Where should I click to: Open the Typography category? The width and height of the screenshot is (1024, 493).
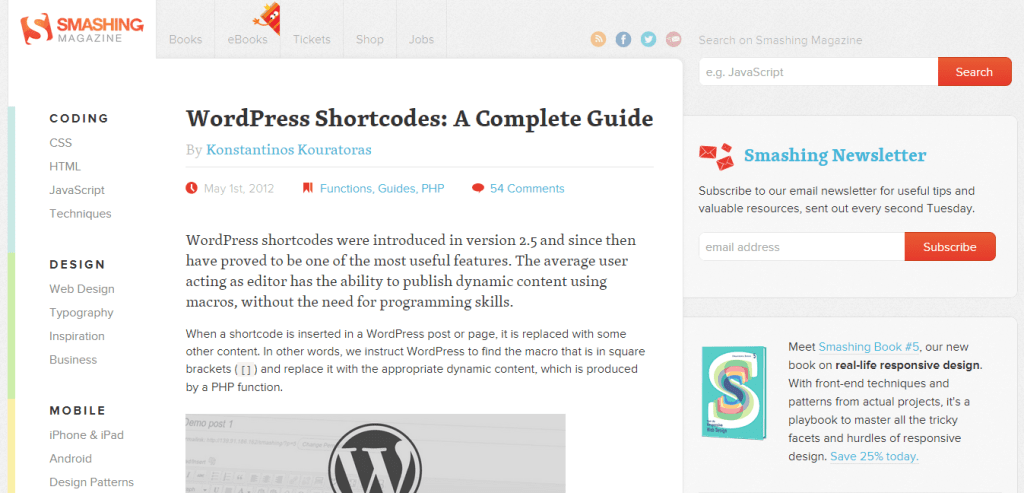click(81, 312)
